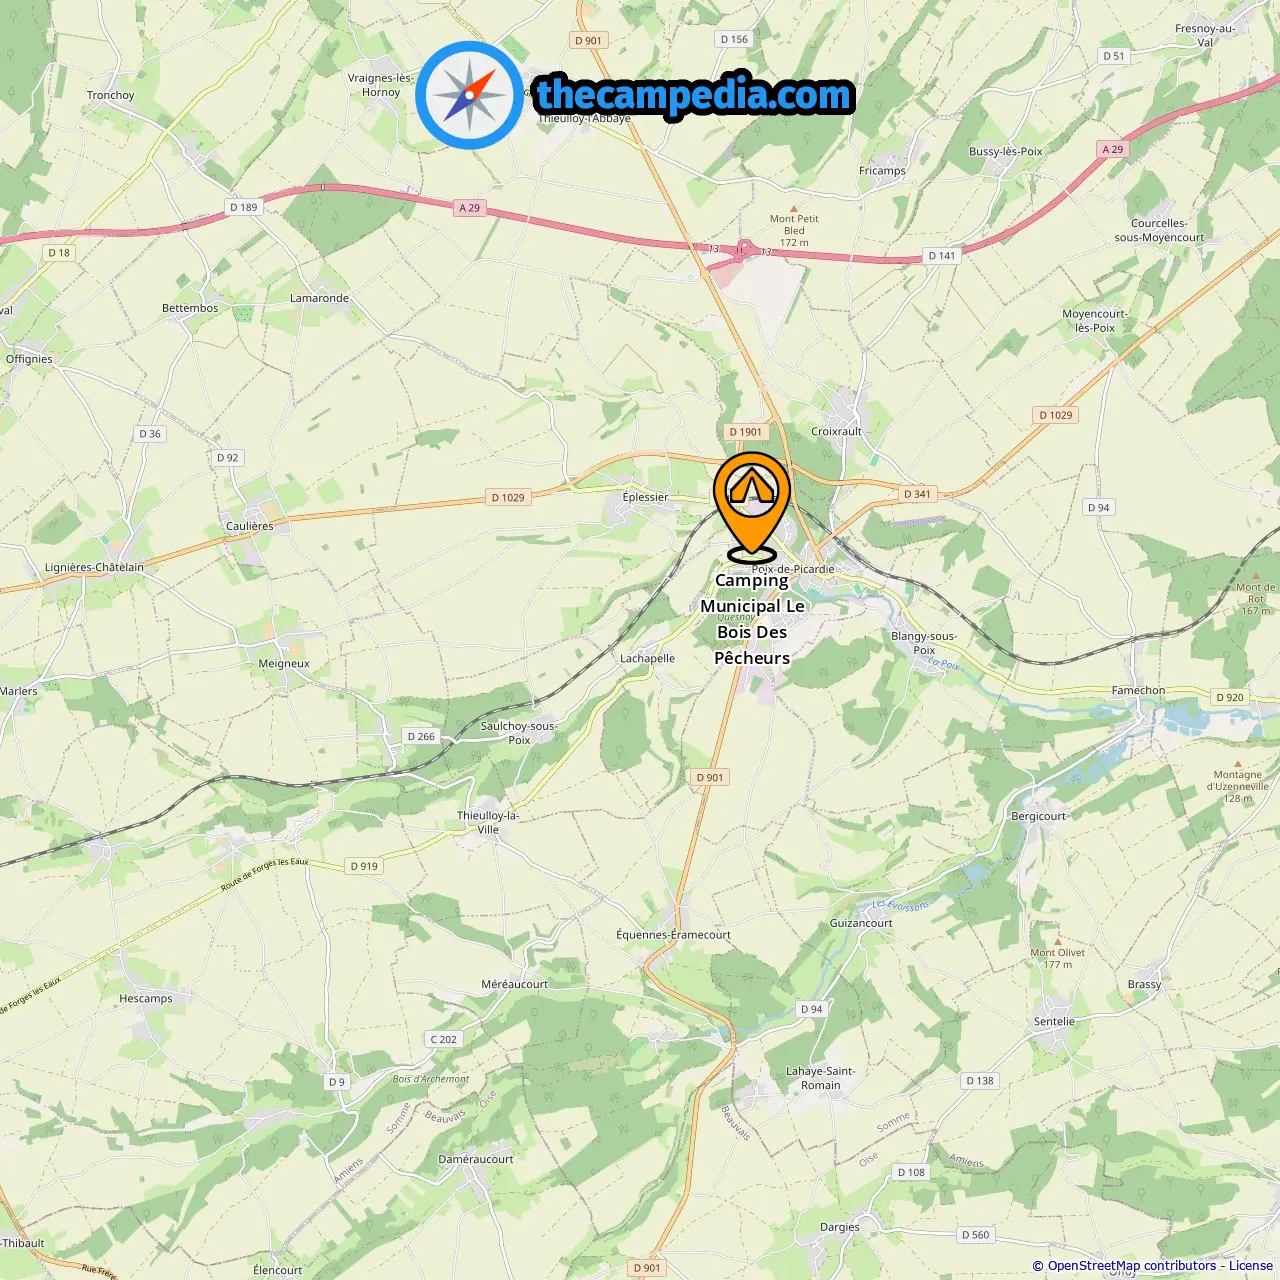
Task: Click the blue compass logo icon
Action: pos(470,95)
